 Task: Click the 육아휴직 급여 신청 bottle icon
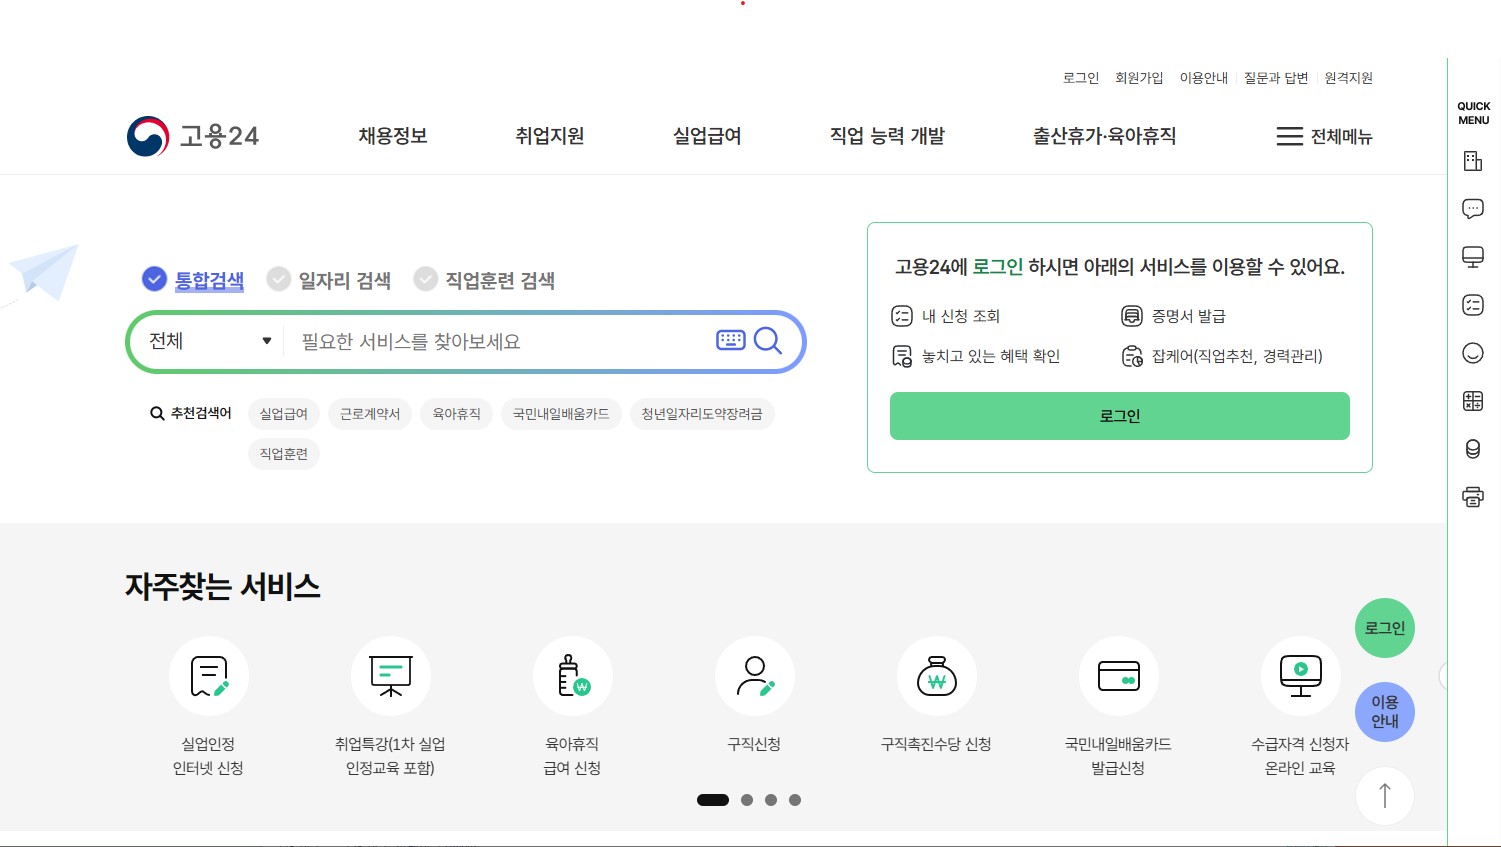572,675
